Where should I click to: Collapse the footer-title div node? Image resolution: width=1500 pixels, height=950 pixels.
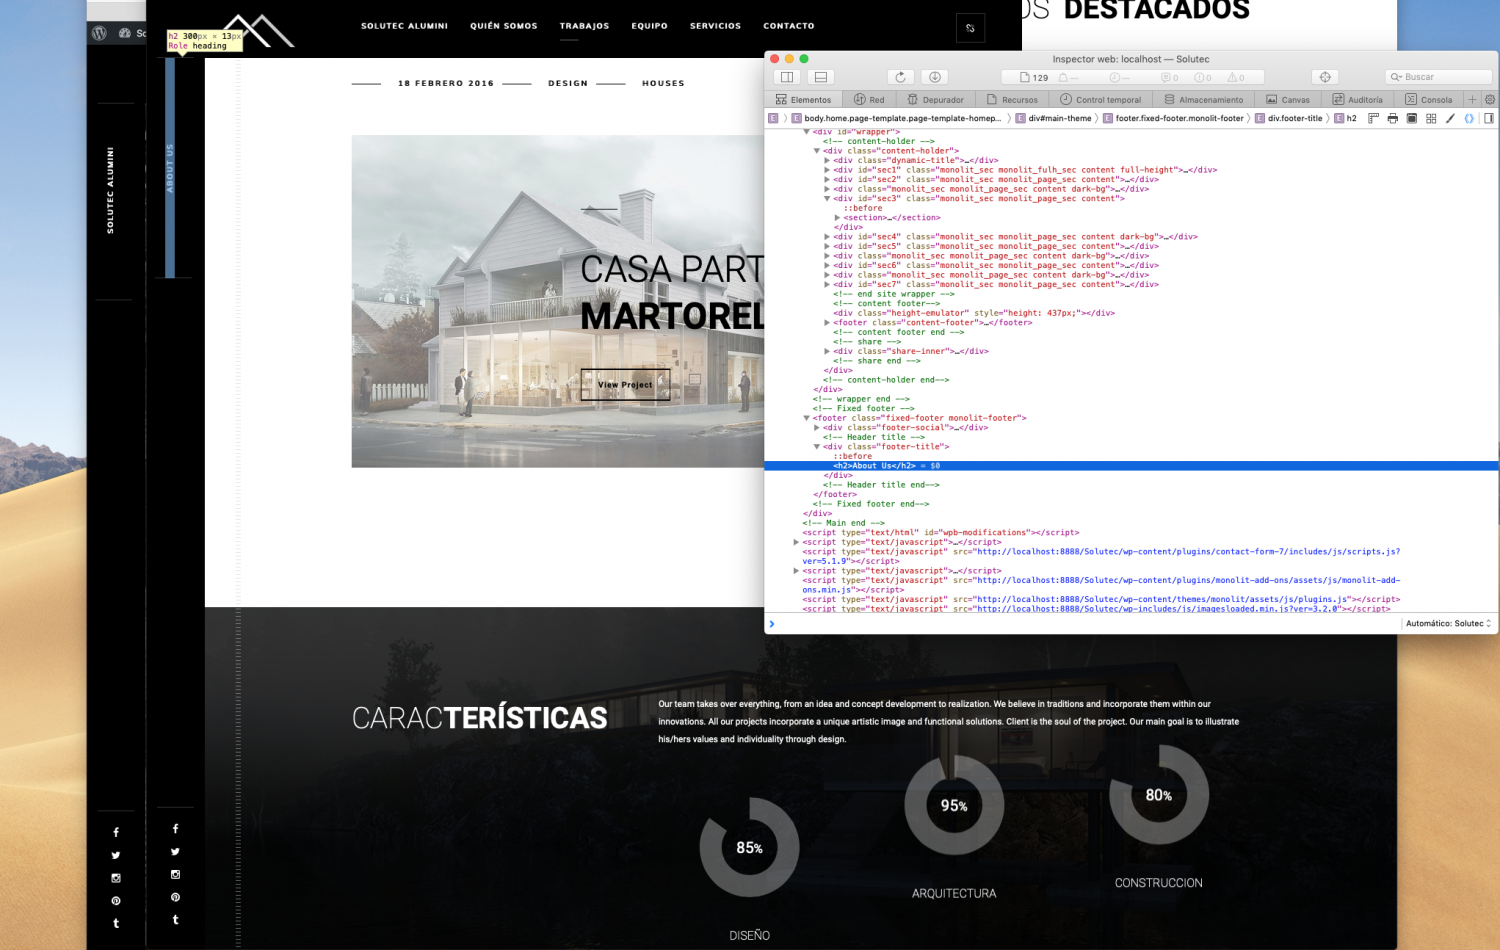tap(817, 447)
